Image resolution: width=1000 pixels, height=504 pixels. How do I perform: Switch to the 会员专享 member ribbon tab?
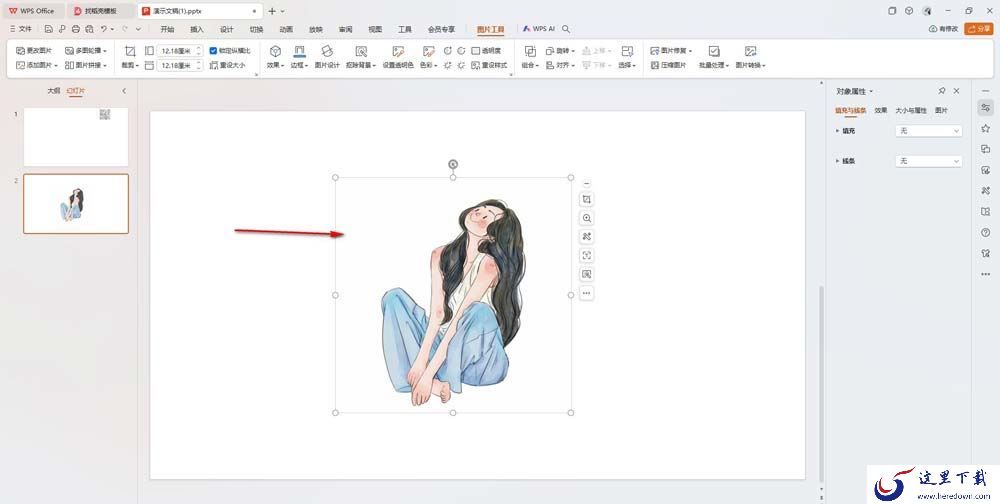pos(441,29)
